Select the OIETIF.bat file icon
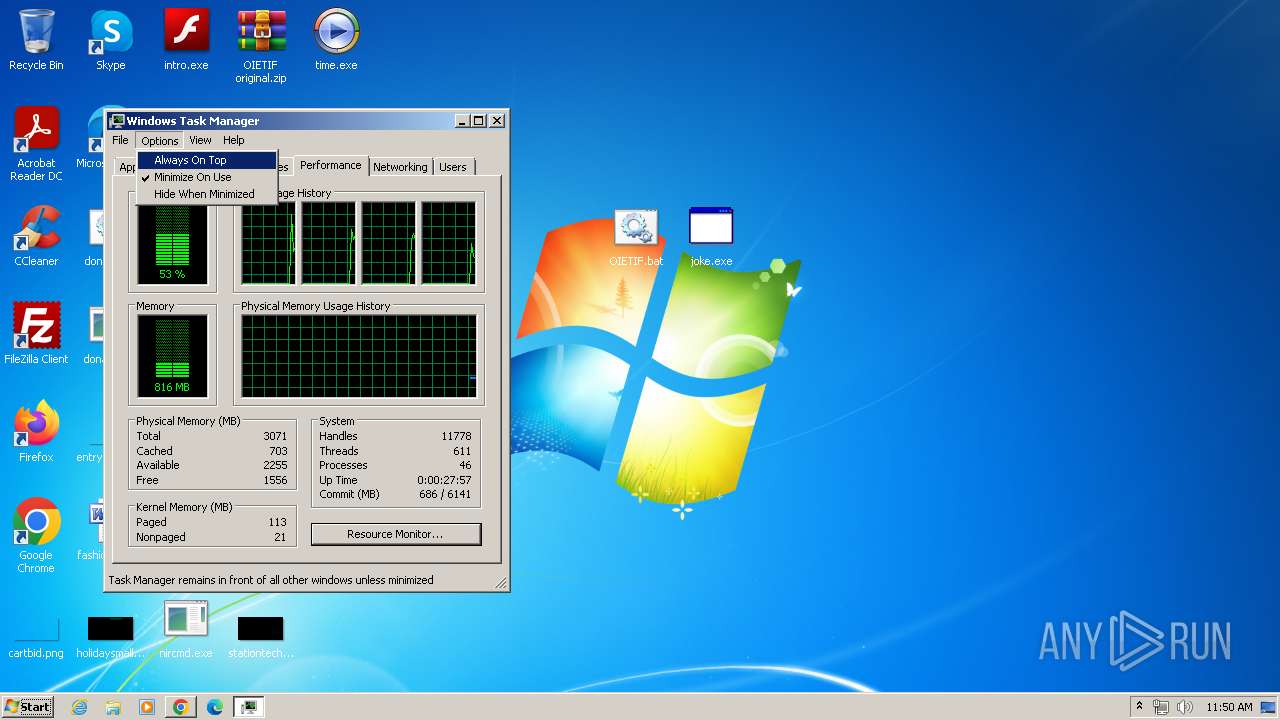 636,238
